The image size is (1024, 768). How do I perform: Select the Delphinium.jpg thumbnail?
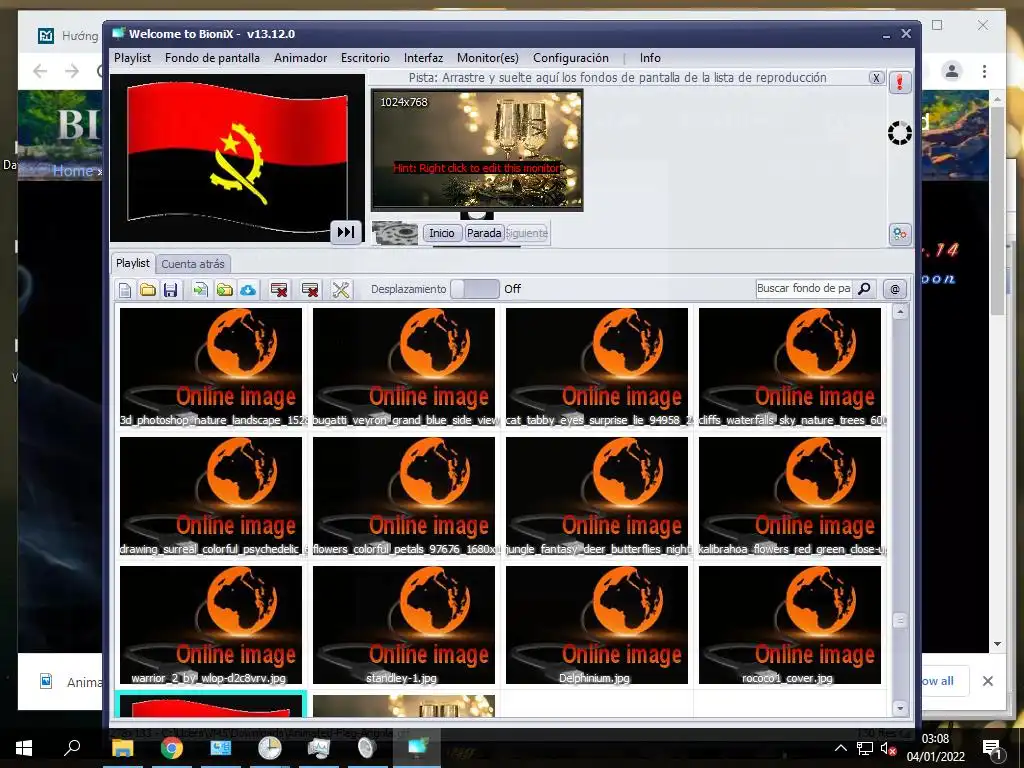tap(597, 625)
